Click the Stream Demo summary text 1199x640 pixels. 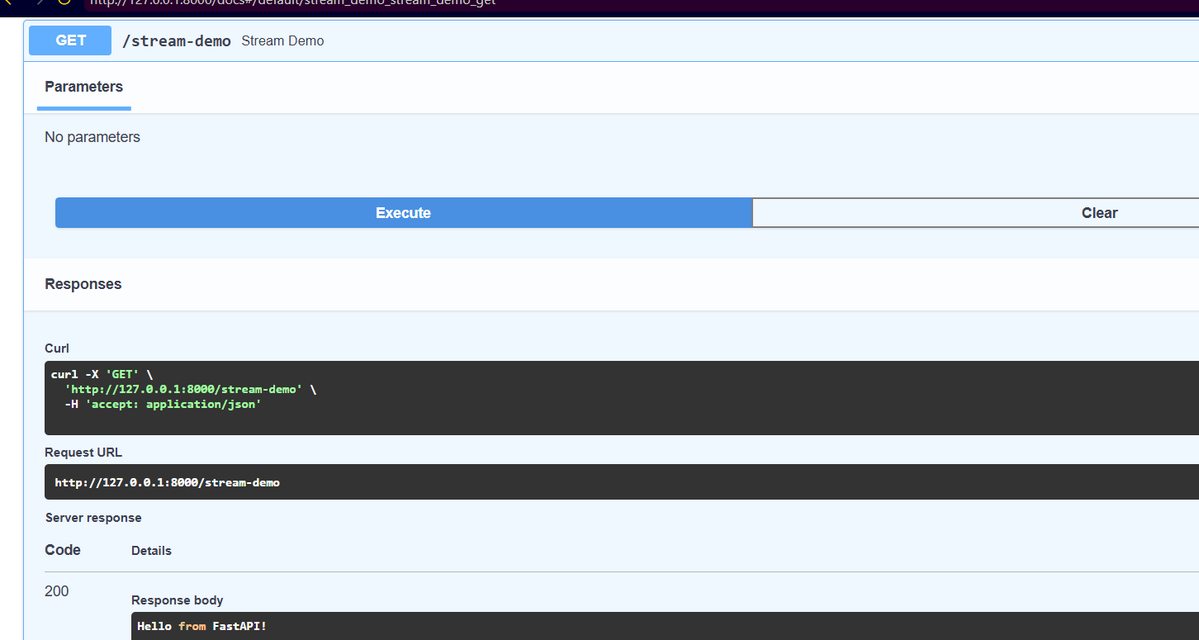point(283,41)
